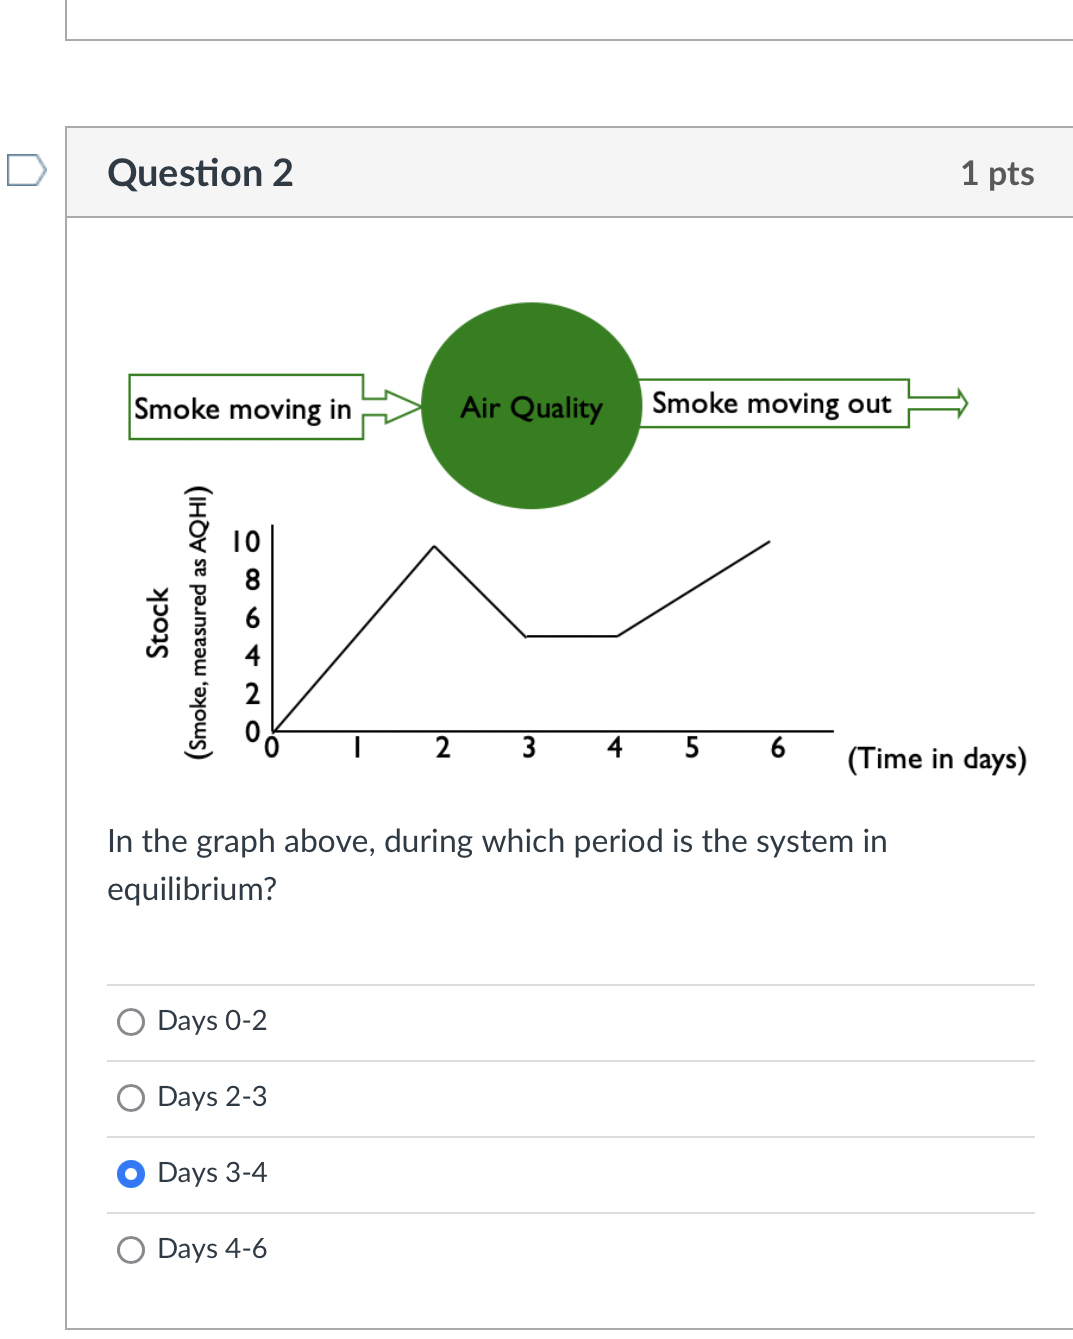
Task: Select the green Air Quality circle in the diagram
Action: pyautogui.click(x=530, y=406)
